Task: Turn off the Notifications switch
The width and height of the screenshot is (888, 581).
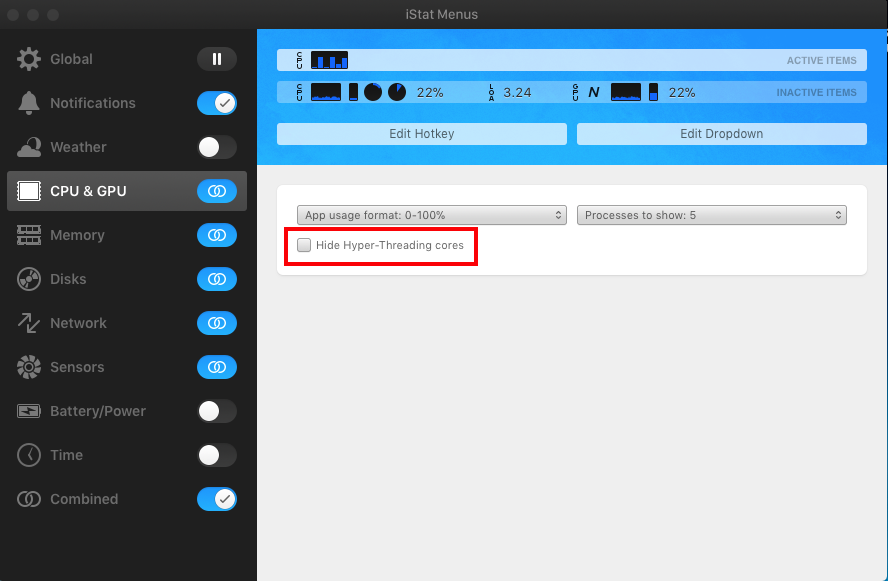Action: 217,103
